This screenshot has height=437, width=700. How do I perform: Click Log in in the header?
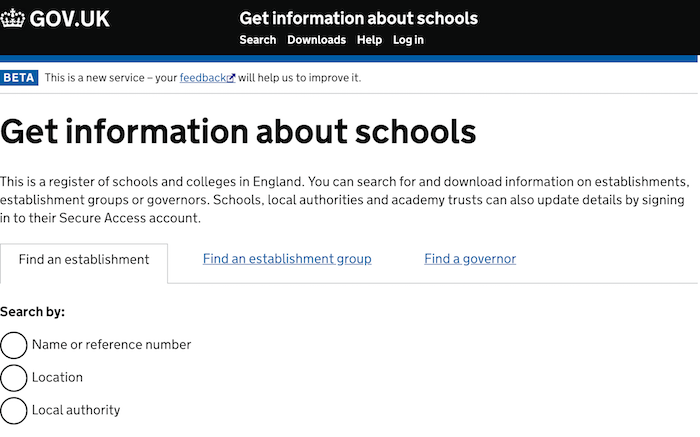(x=408, y=40)
